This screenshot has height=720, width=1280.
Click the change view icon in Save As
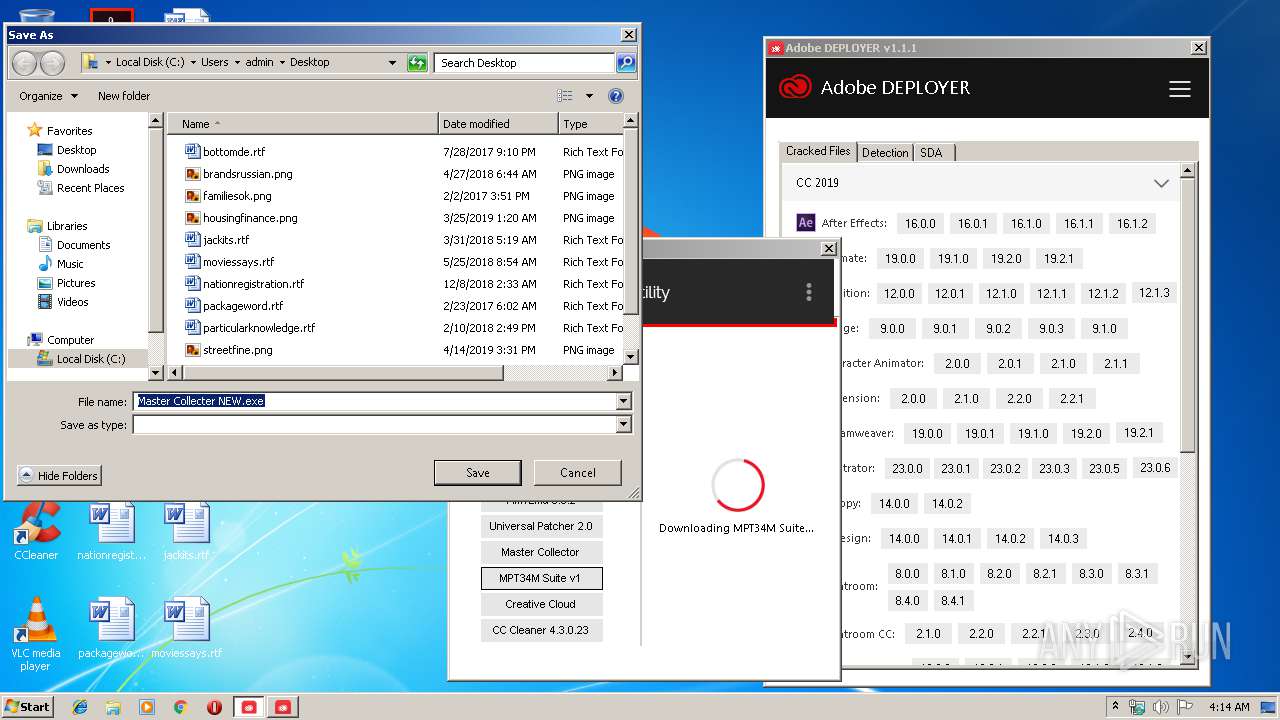[x=565, y=96]
